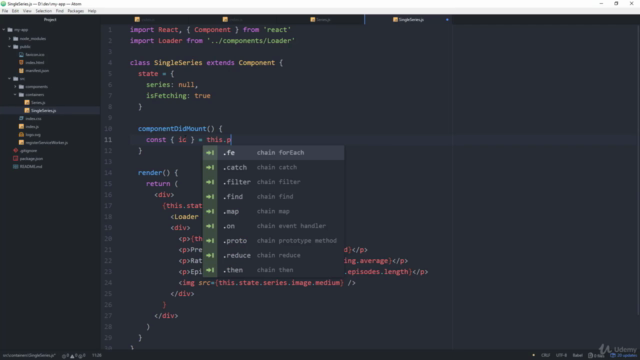
Task: Open the View menu
Action: 27,11
